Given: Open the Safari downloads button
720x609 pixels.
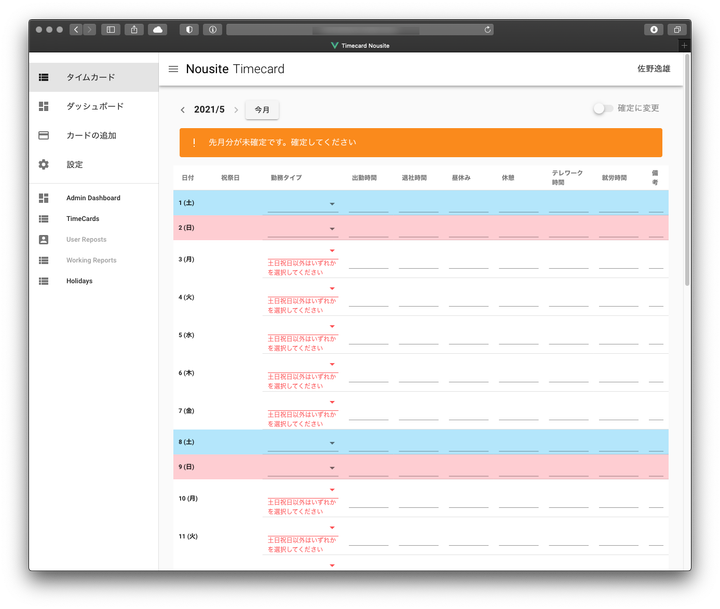Looking at the screenshot, I should [x=654, y=29].
